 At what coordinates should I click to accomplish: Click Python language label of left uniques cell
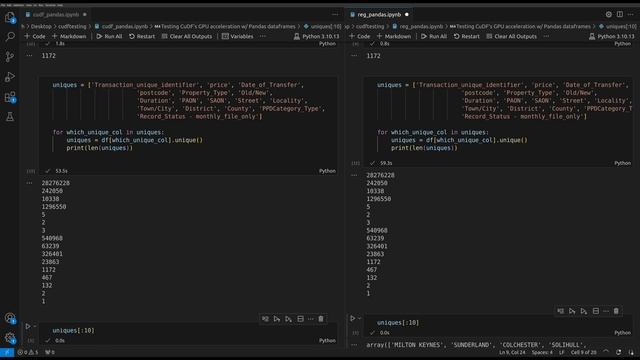click(327, 171)
